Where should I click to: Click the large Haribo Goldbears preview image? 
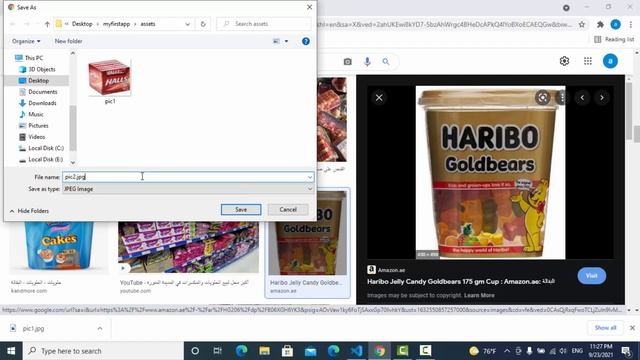click(x=490, y=172)
